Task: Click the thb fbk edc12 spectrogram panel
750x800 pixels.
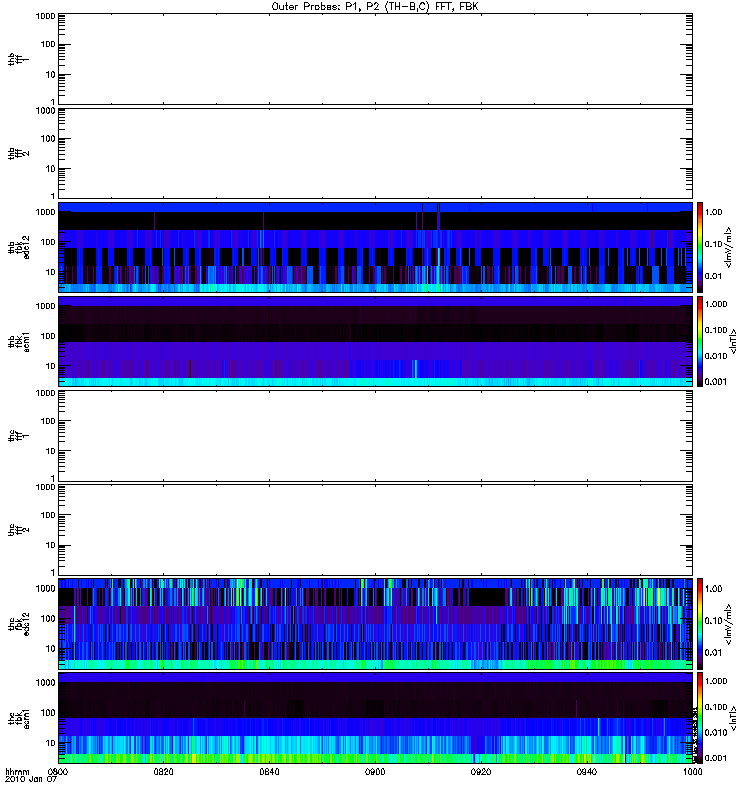Action: point(376,247)
